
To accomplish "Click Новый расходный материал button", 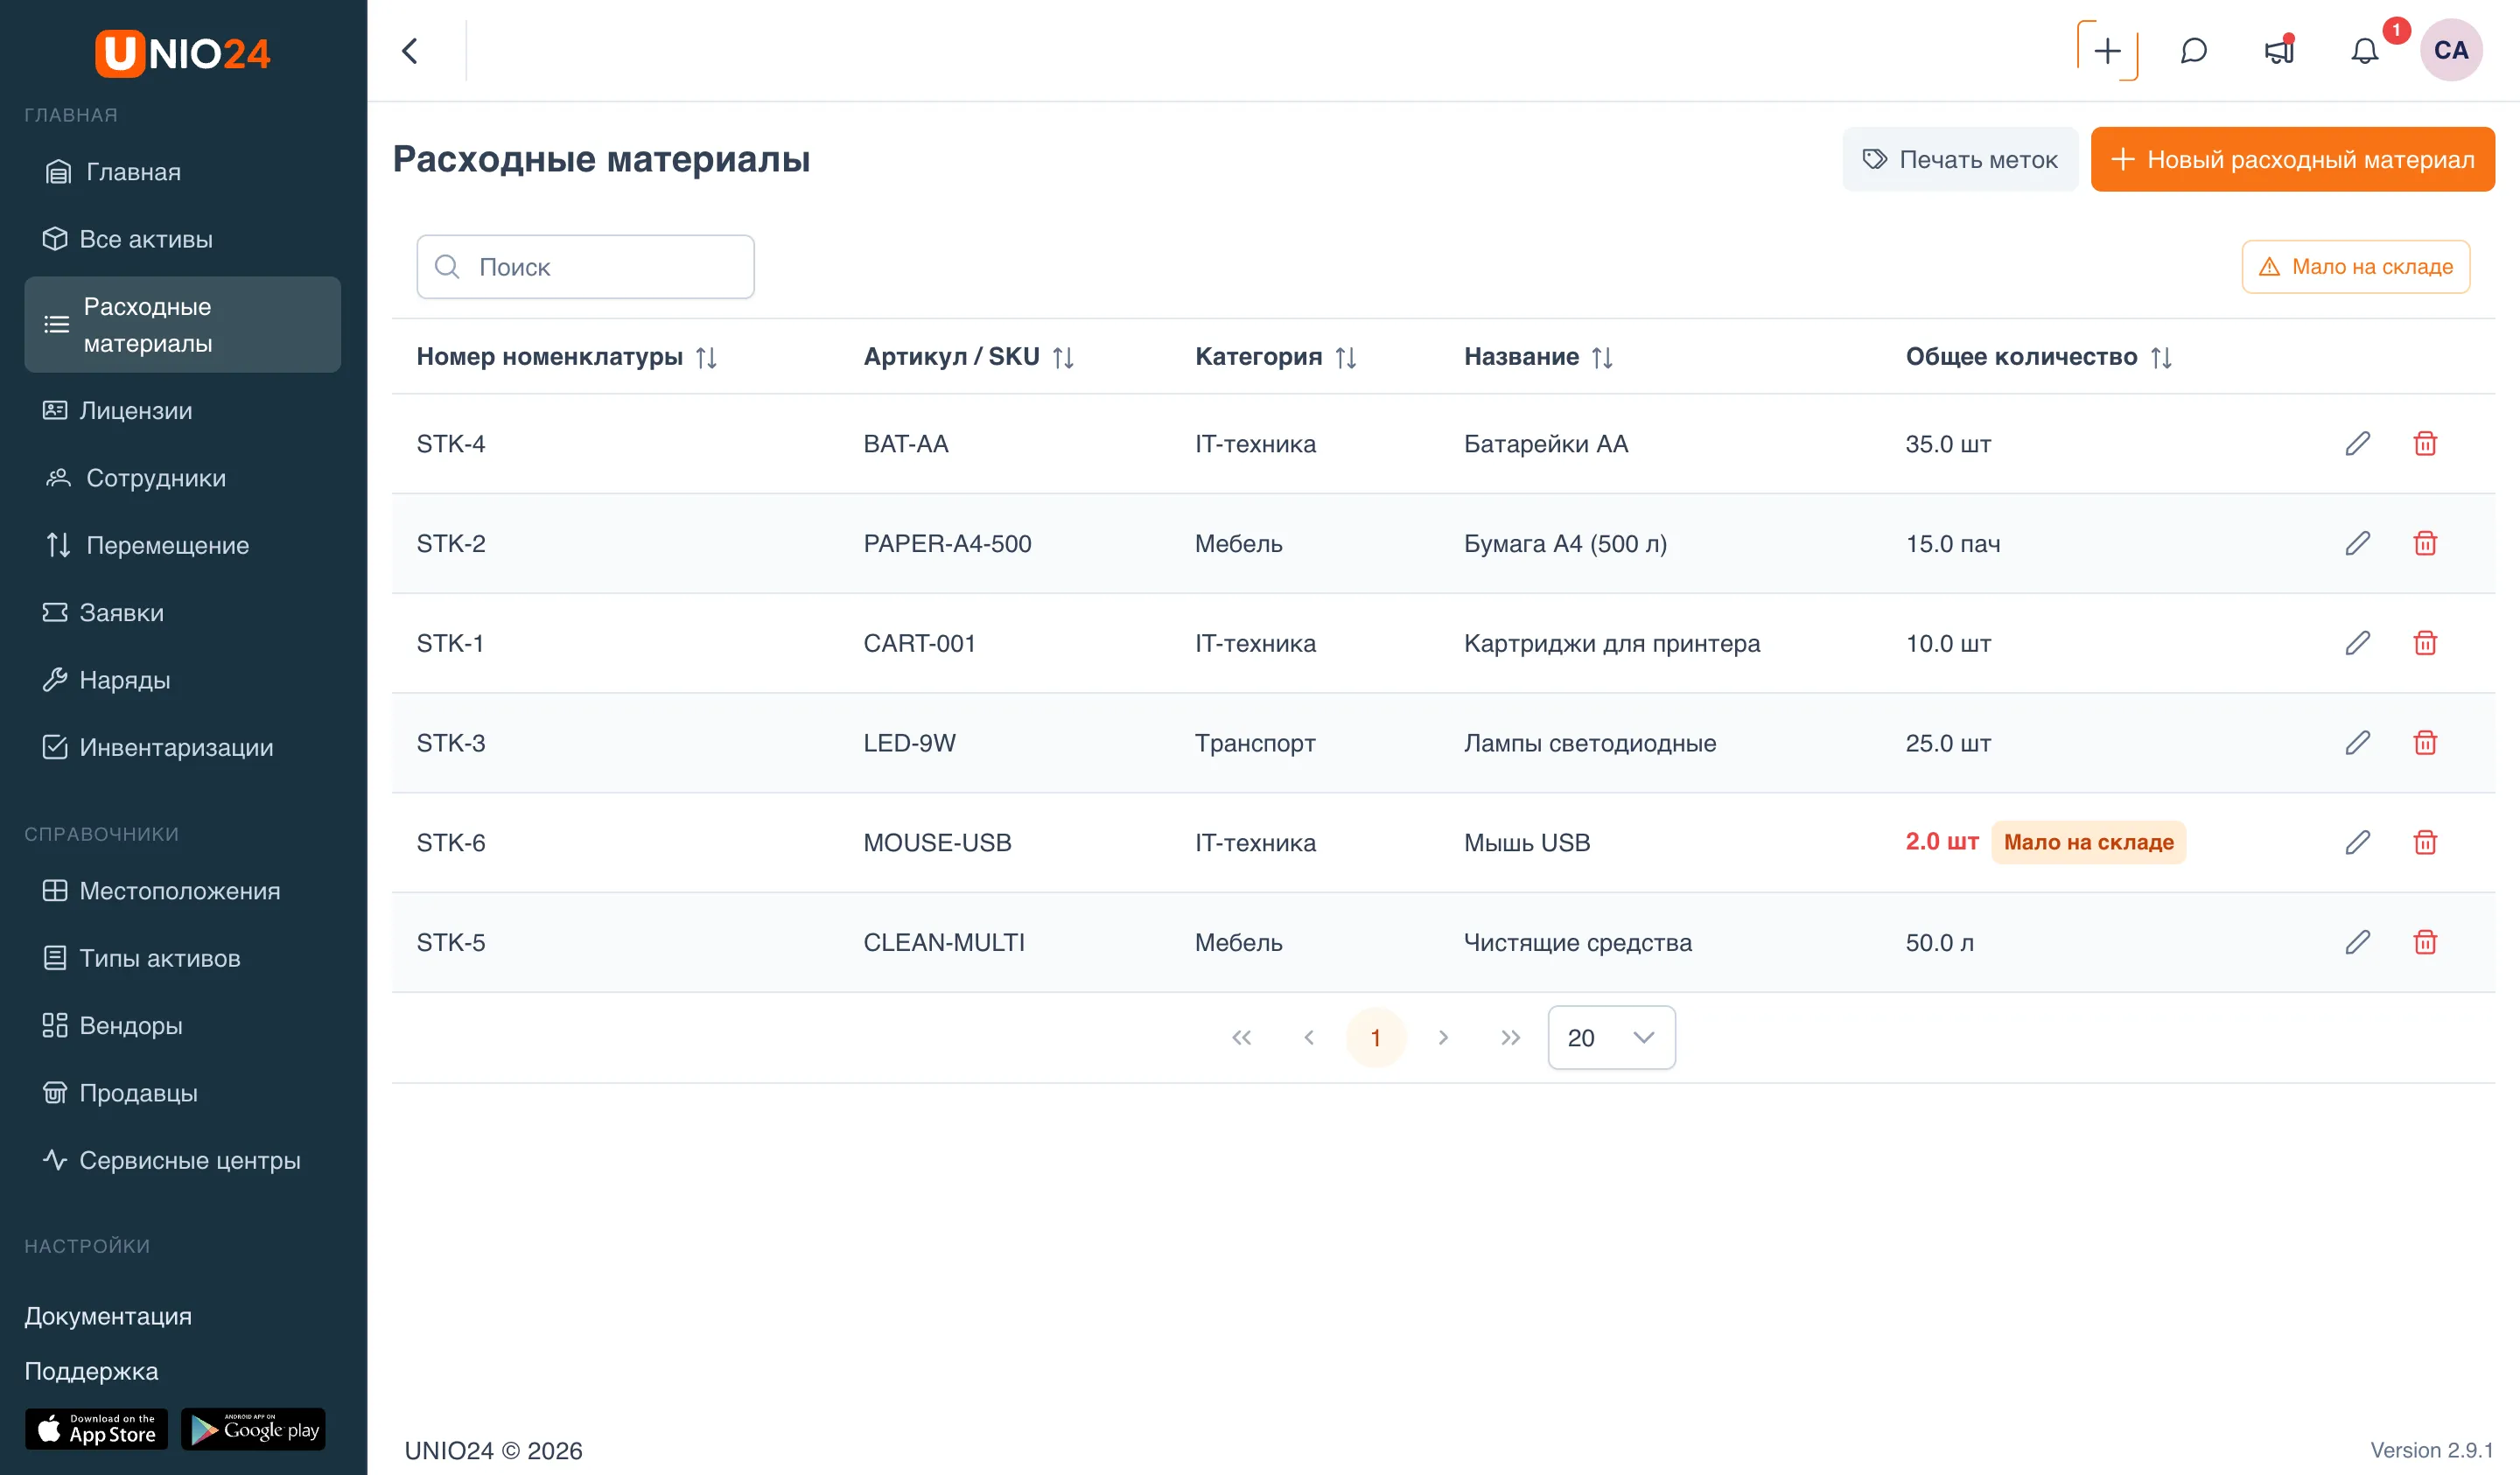I will (x=2292, y=159).
